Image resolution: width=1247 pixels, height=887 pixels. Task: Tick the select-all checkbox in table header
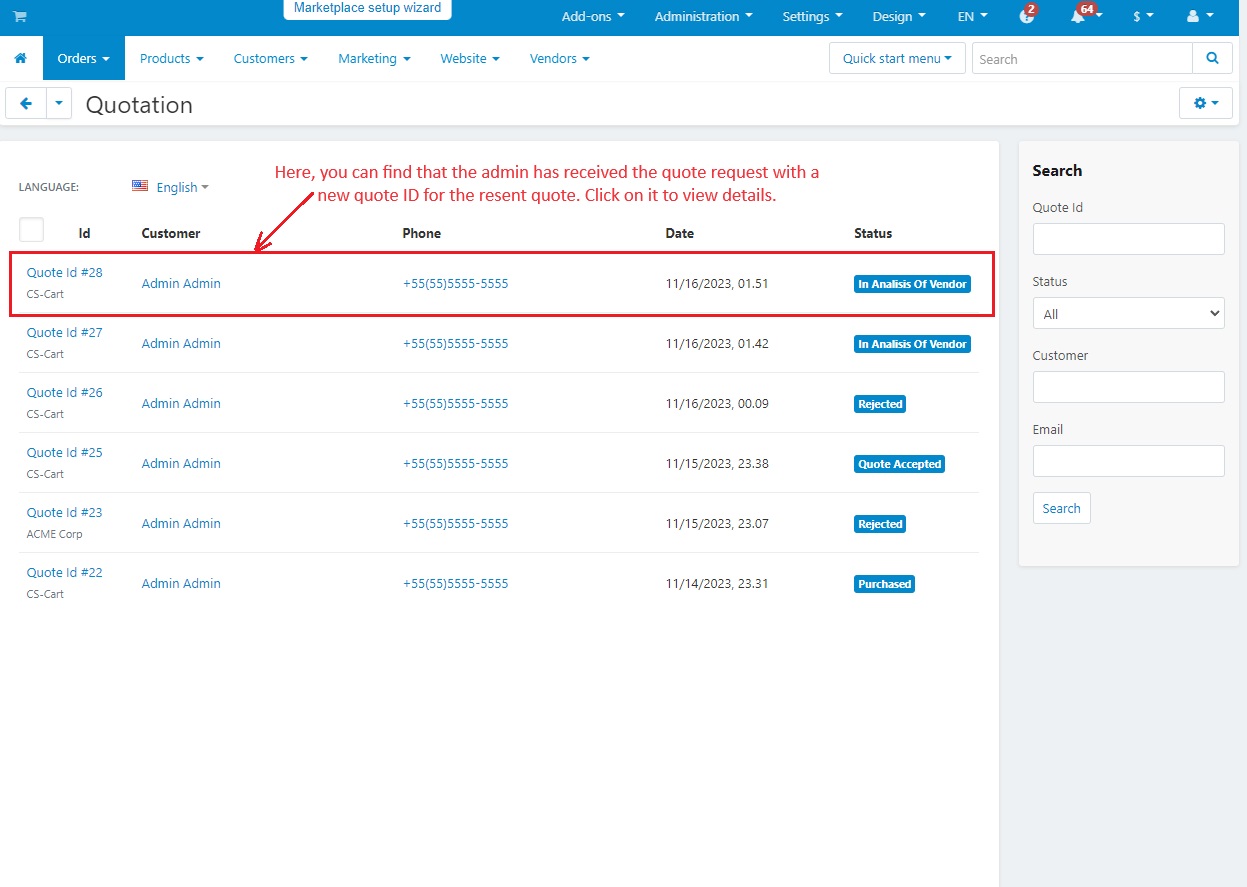coord(31,230)
